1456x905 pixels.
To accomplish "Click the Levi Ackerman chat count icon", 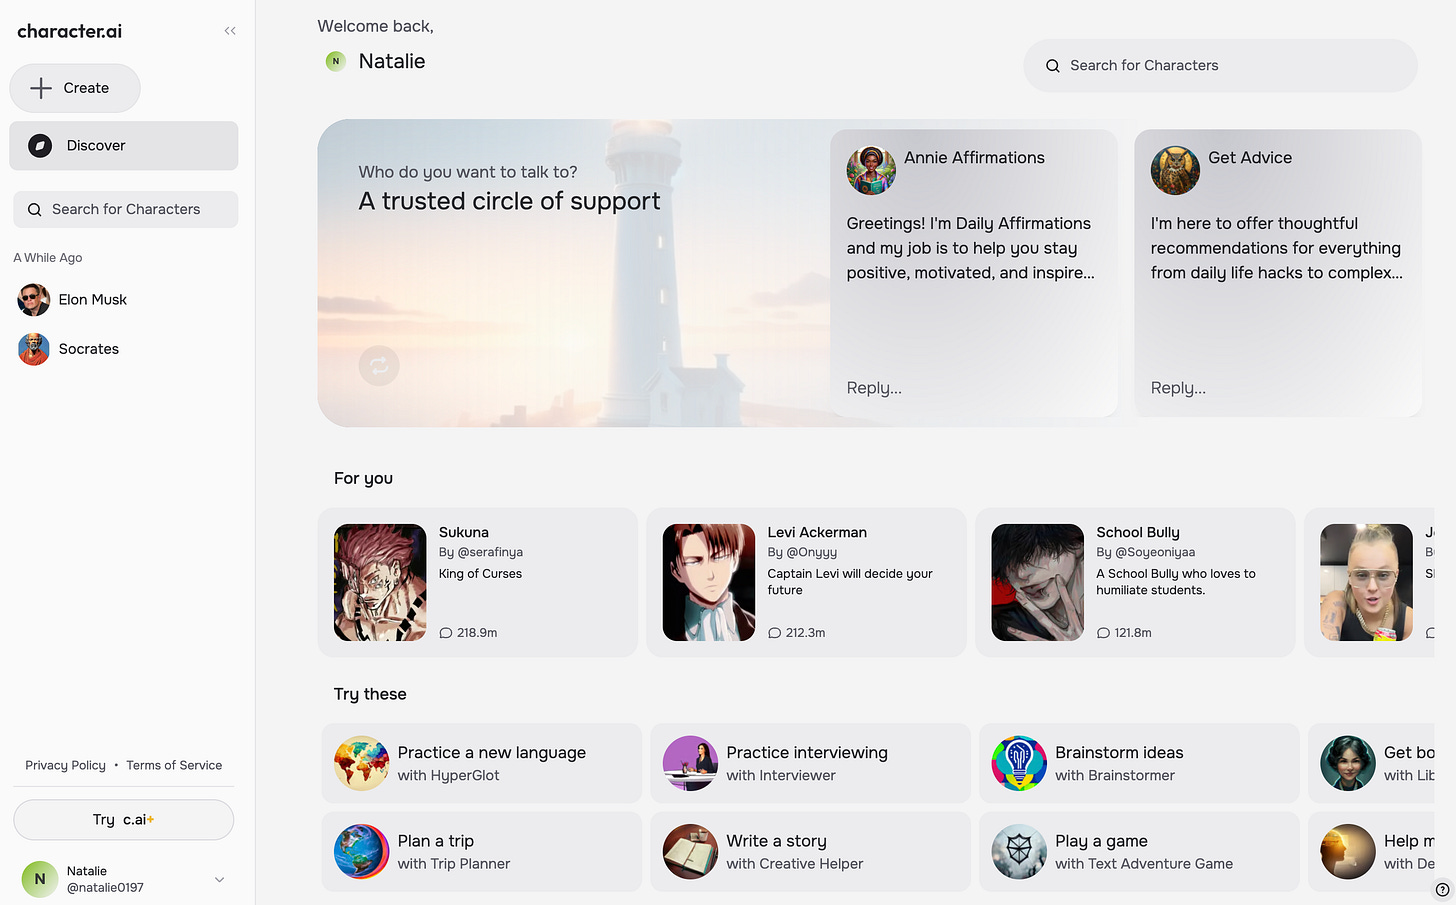I will [775, 633].
